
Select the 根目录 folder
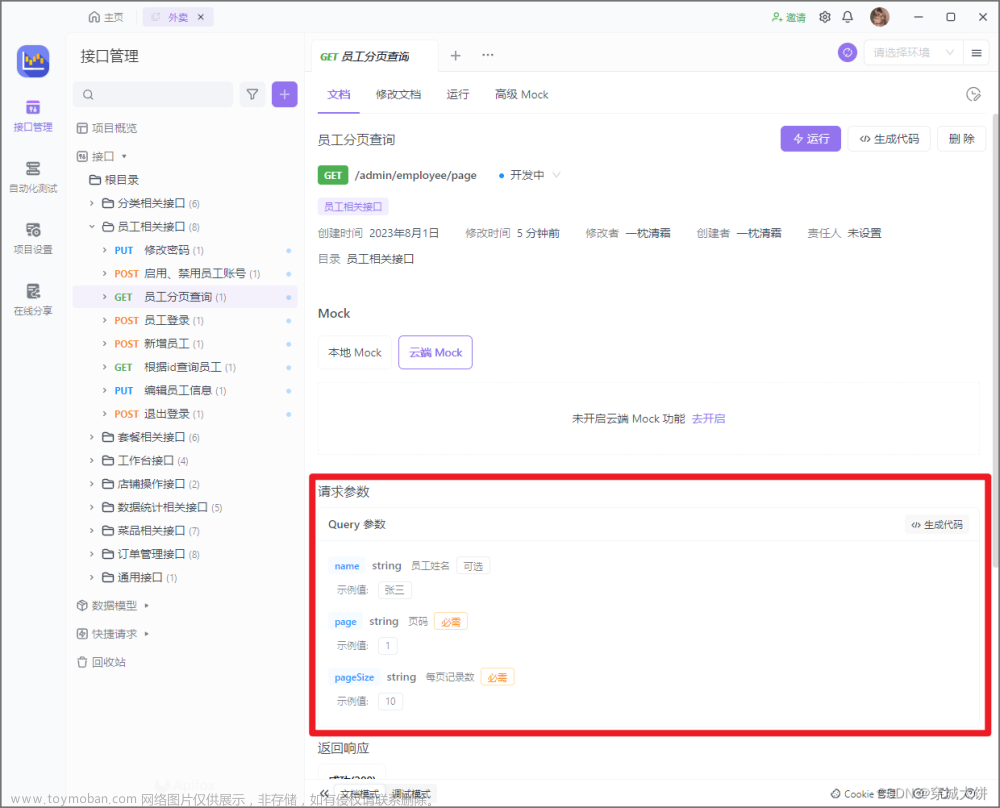tap(114, 180)
